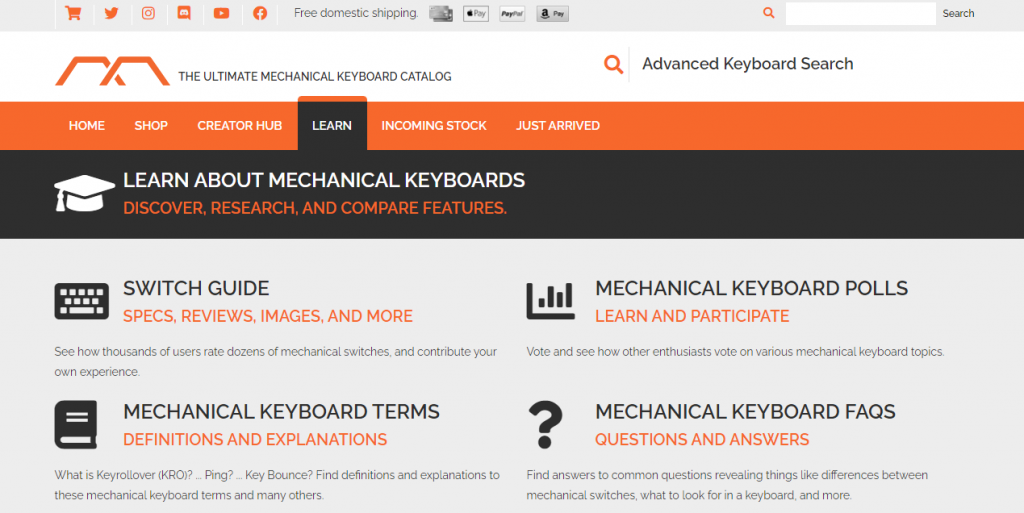The height and width of the screenshot is (513, 1024).
Task: Open MECHANICAL KEYBOARD FAQS heading
Action: coord(745,412)
